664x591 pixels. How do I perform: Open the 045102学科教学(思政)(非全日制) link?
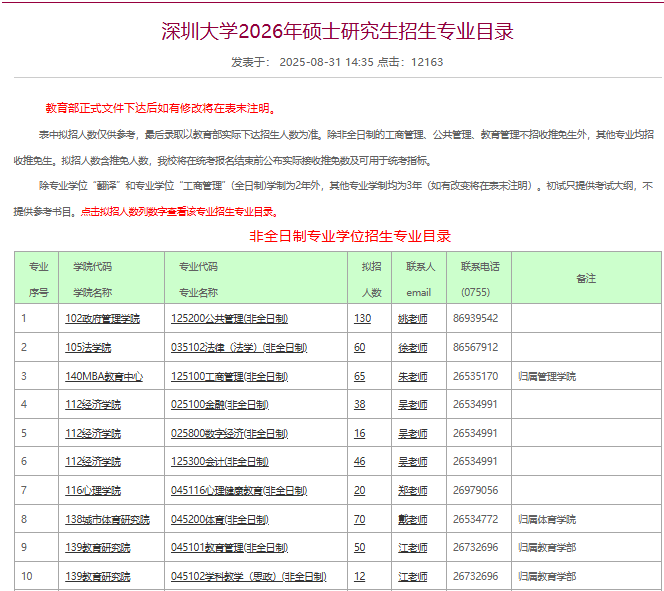tap(249, 576)
